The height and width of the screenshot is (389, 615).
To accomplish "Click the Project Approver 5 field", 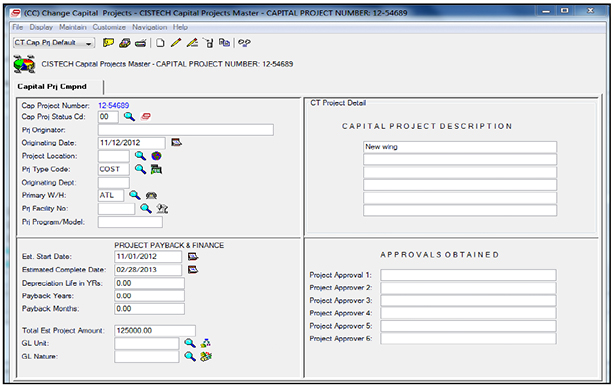I will 468,326.
